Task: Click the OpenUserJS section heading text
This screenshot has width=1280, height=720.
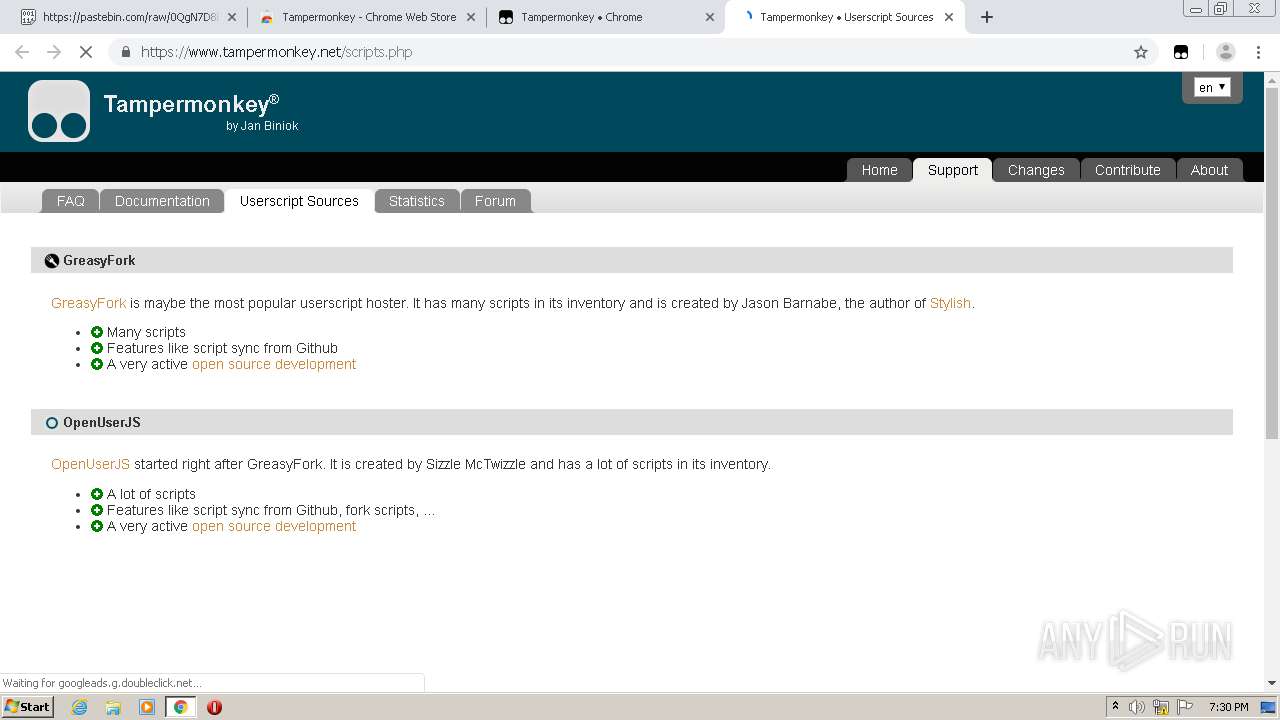Action: [102, 422]
